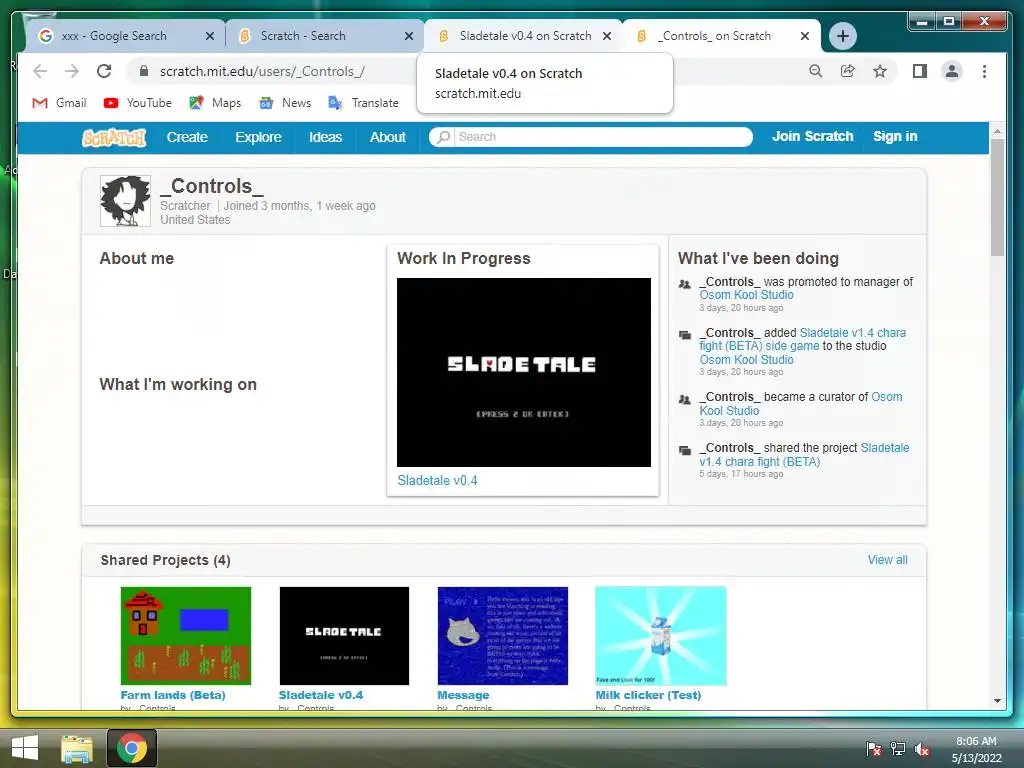Open the Maps bookmark
The image size is (1024, 768).
coord(215,103)
